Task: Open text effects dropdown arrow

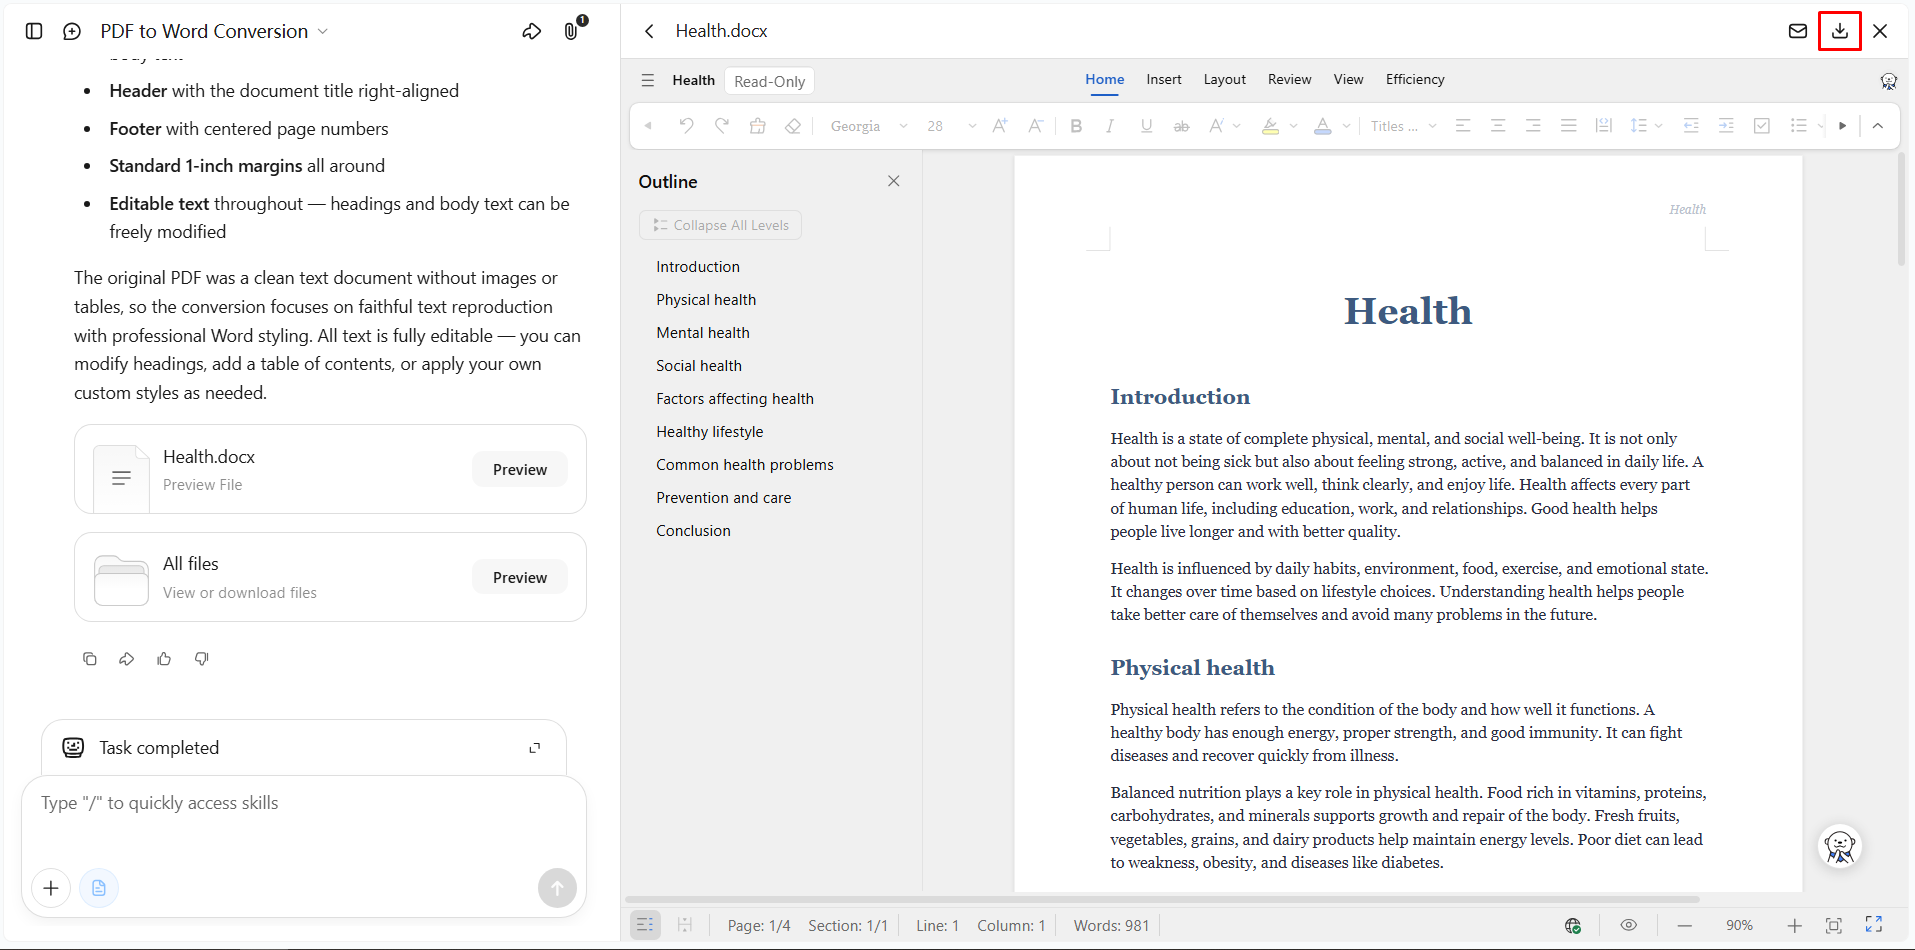Action: (x=1237, y=126)
